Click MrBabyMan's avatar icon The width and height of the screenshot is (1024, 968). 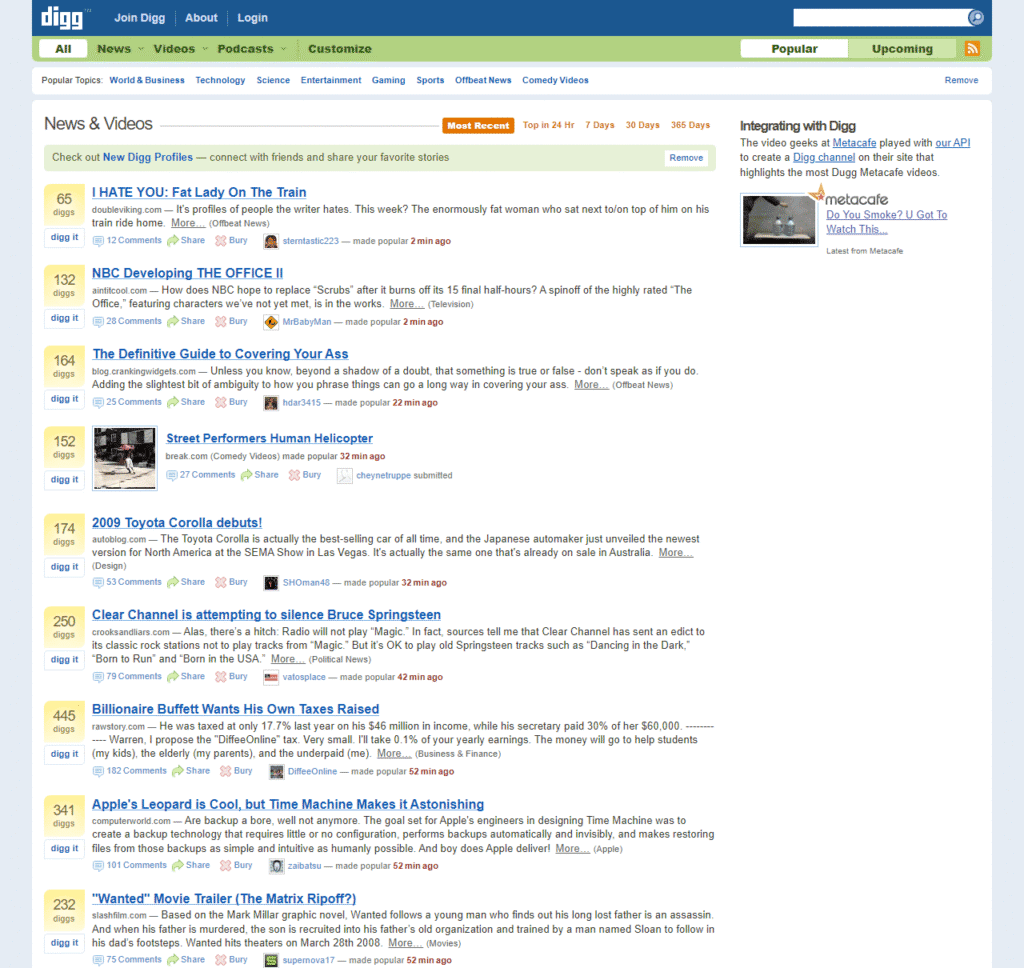click(x=270, y=322)
